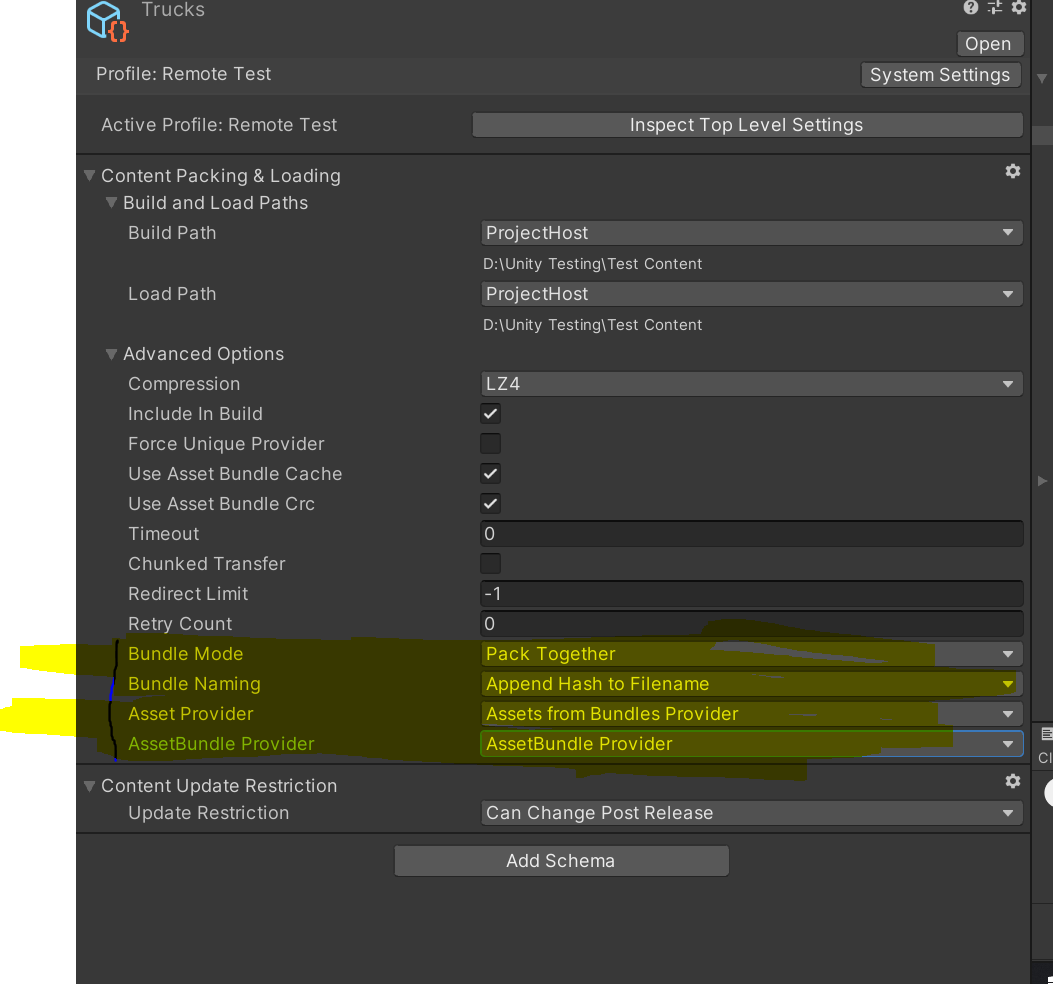Click the presets sliders icon top right

pyautogui.click(x=994, y=8)
